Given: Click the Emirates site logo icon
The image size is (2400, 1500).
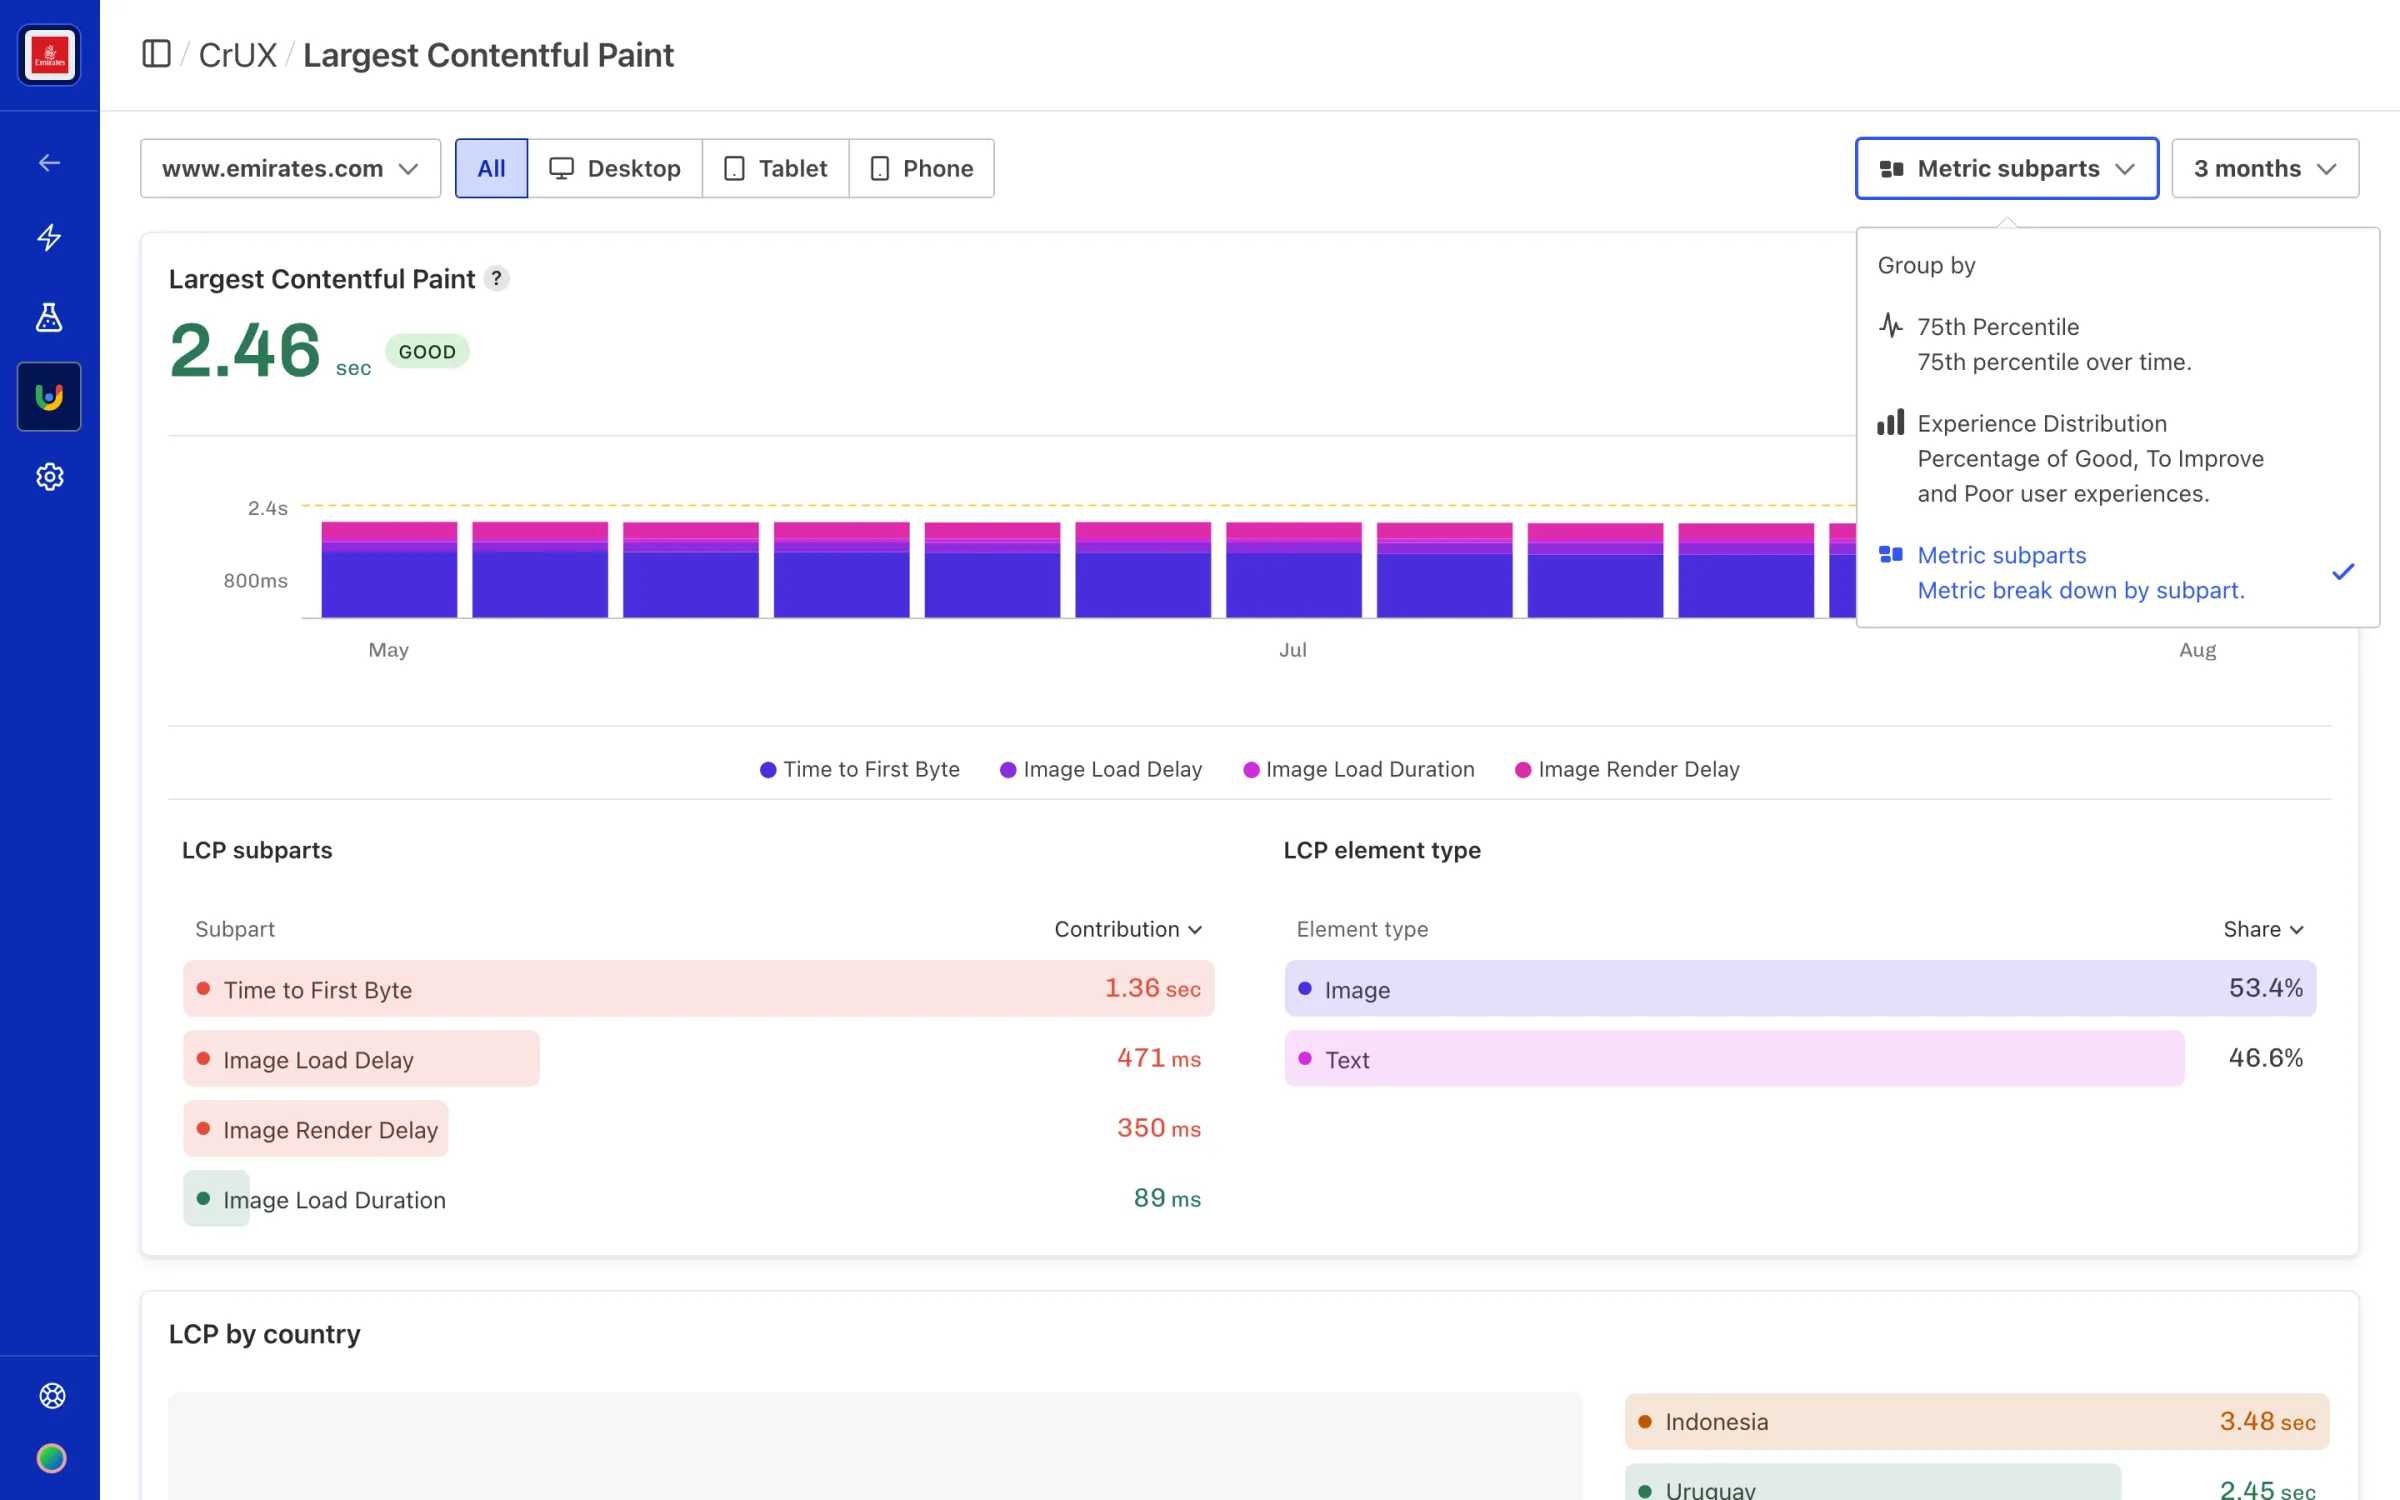Looking at the screenshot, I should click(49, 56).
